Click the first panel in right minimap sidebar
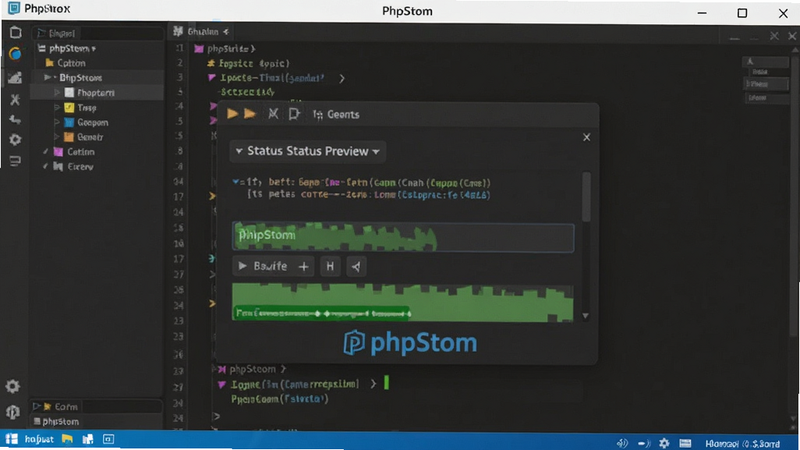The height and width of the screenshot is (450, 800). (765, 62)
